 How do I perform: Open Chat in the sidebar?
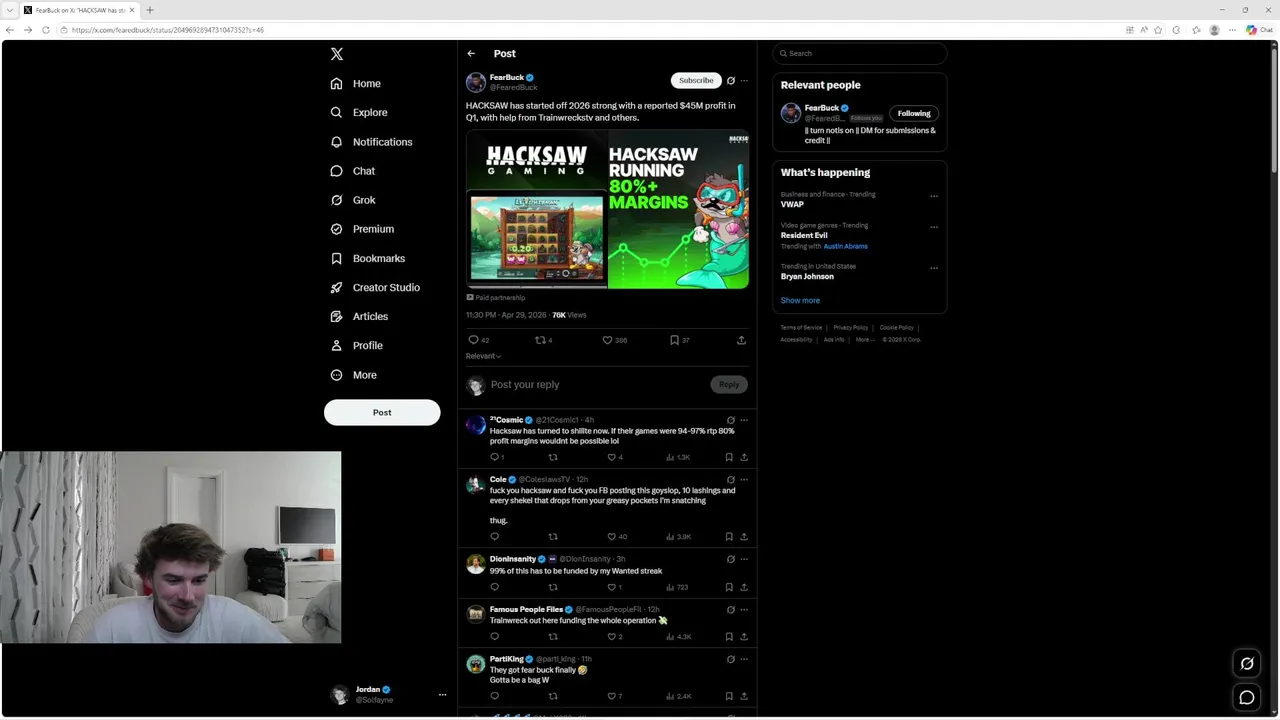[352, 171]
